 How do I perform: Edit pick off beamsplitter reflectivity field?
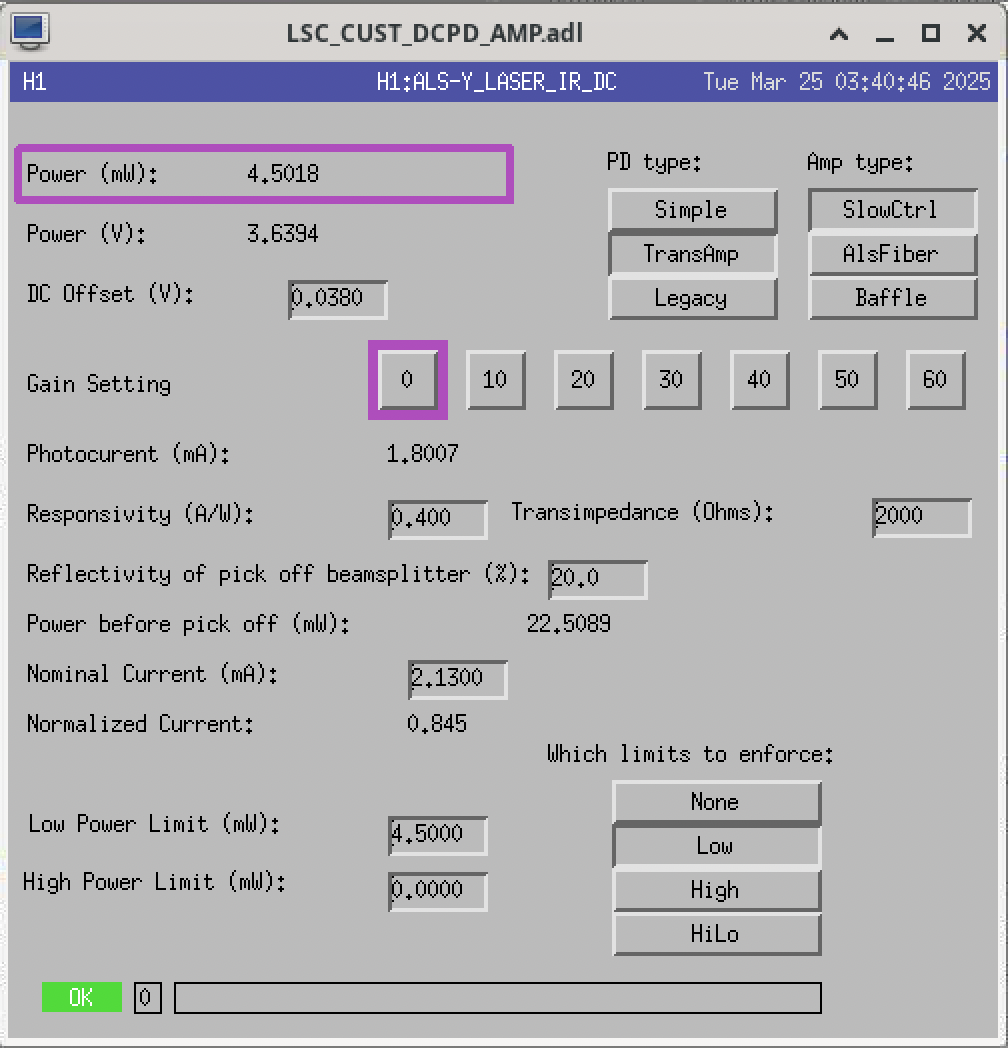(x=598, y=579)
